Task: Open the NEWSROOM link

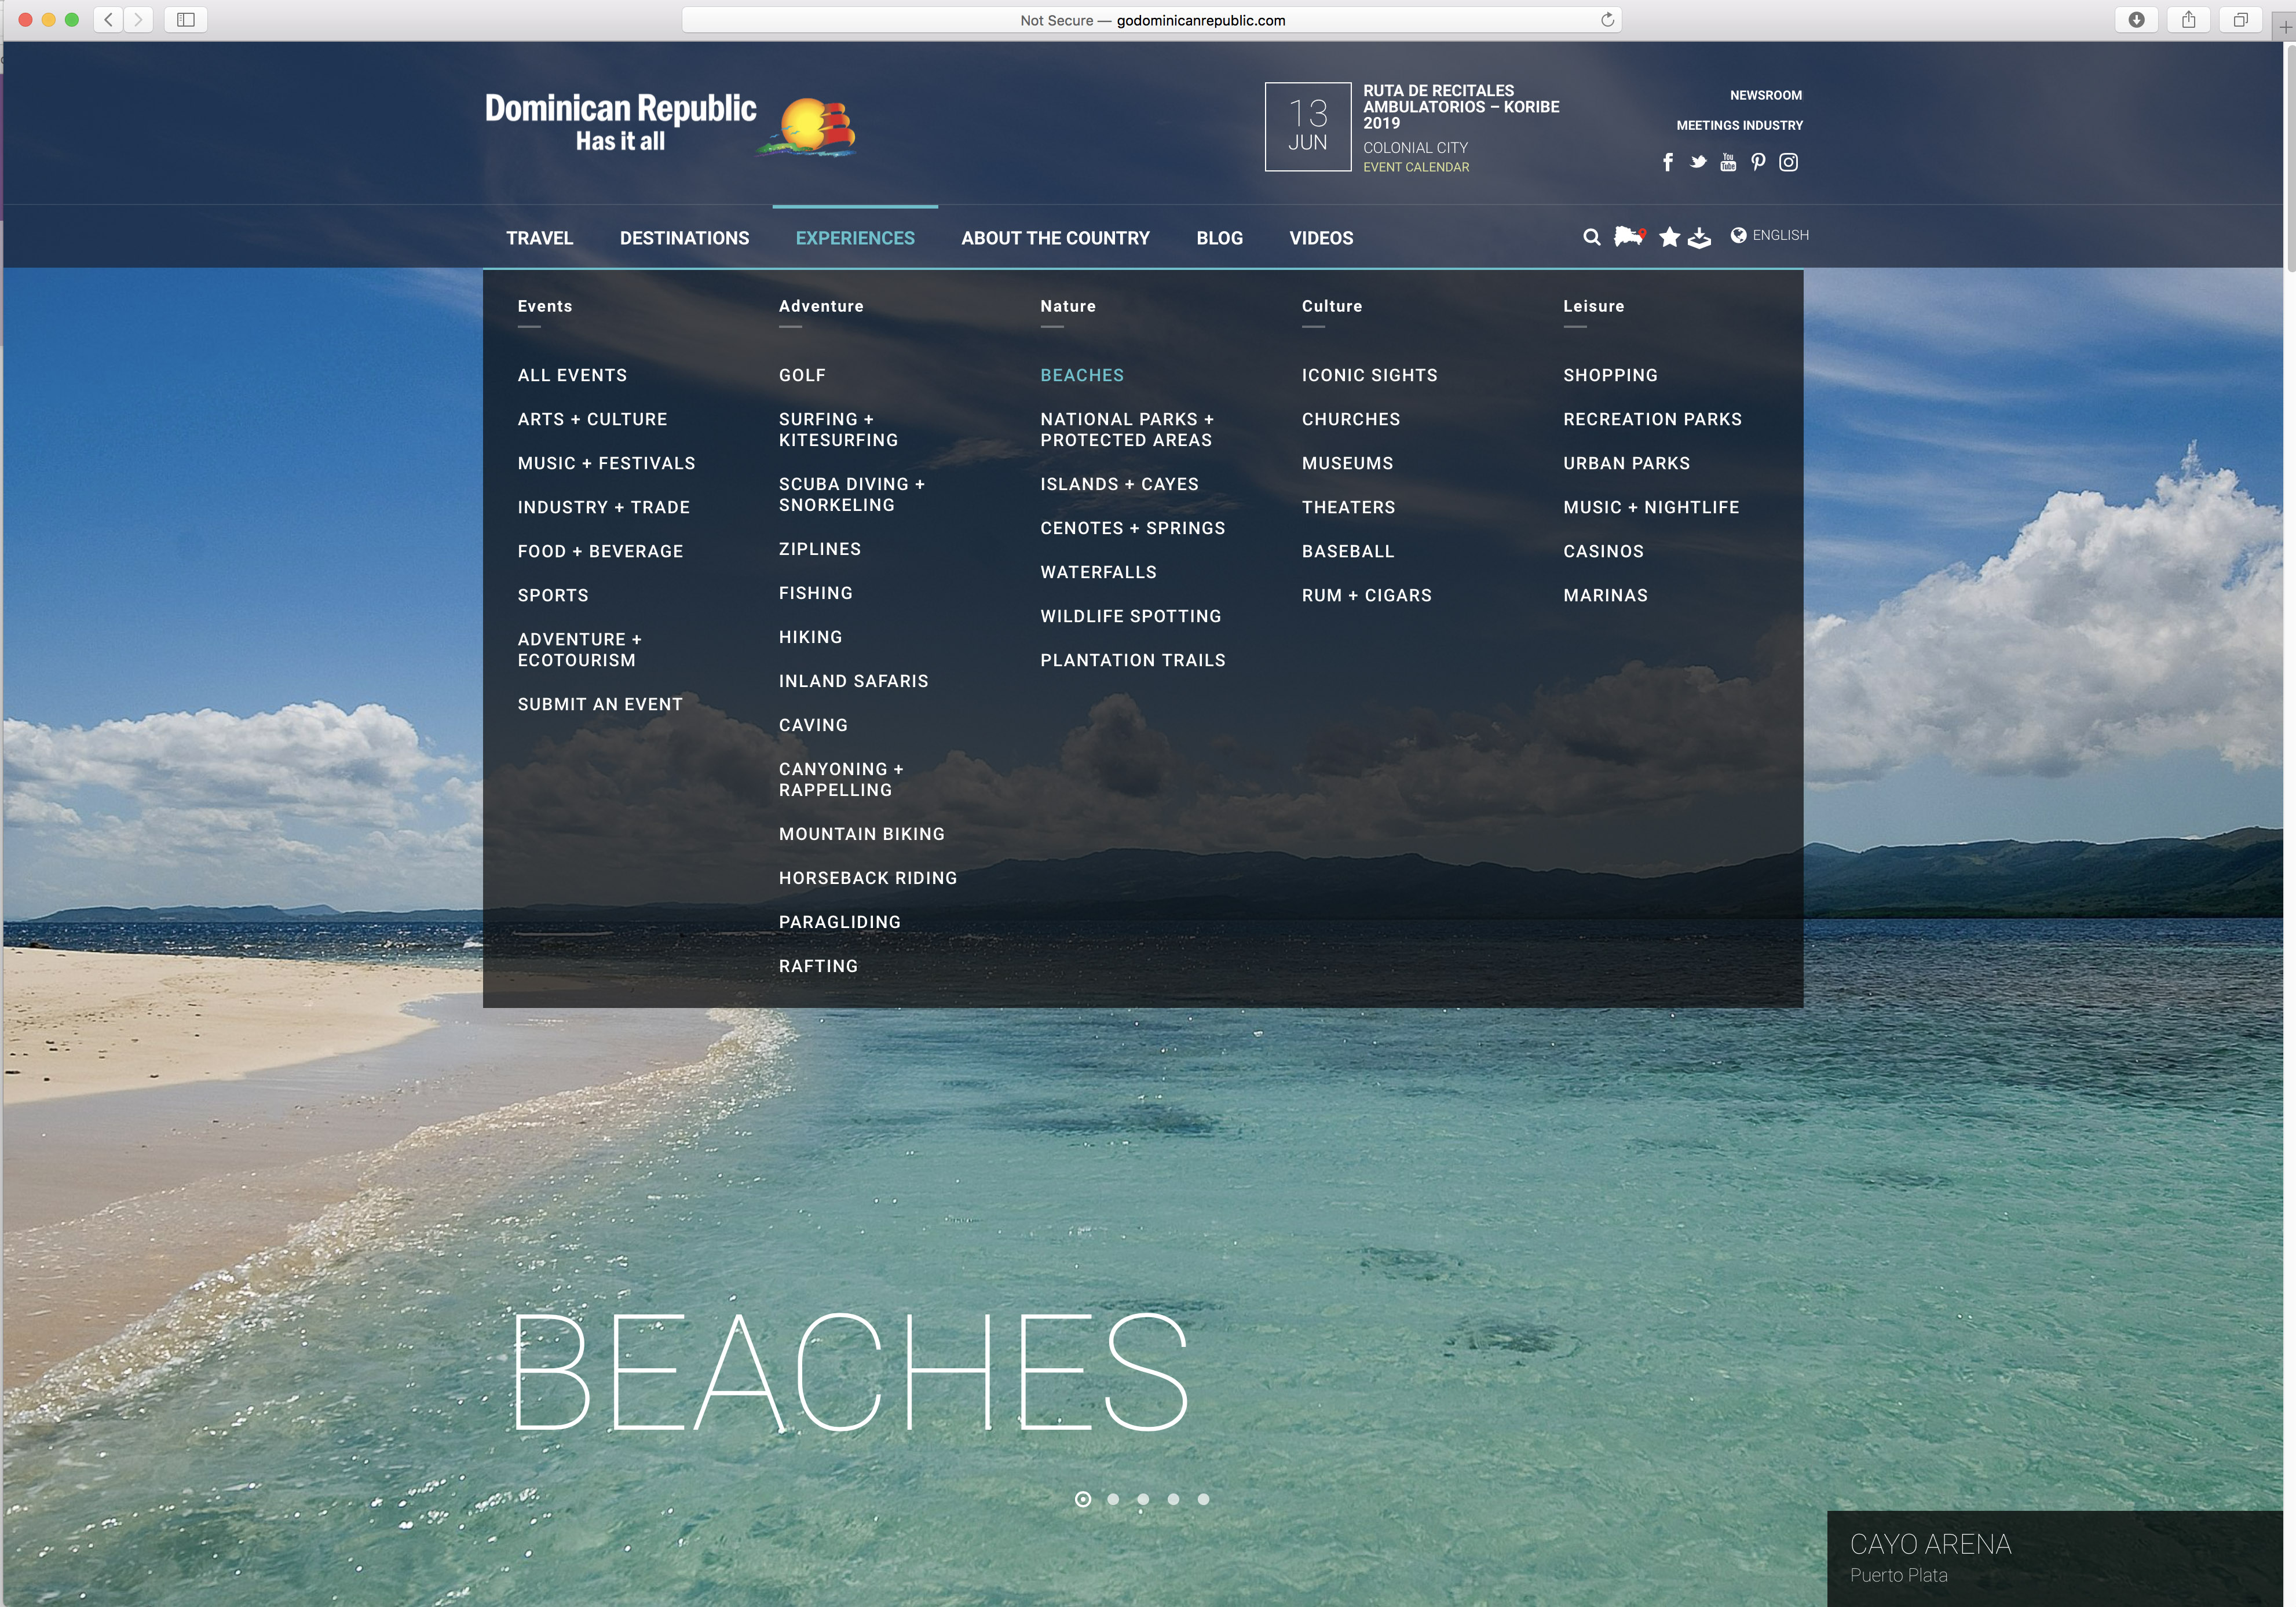Action: click(x=1765, y=95)
